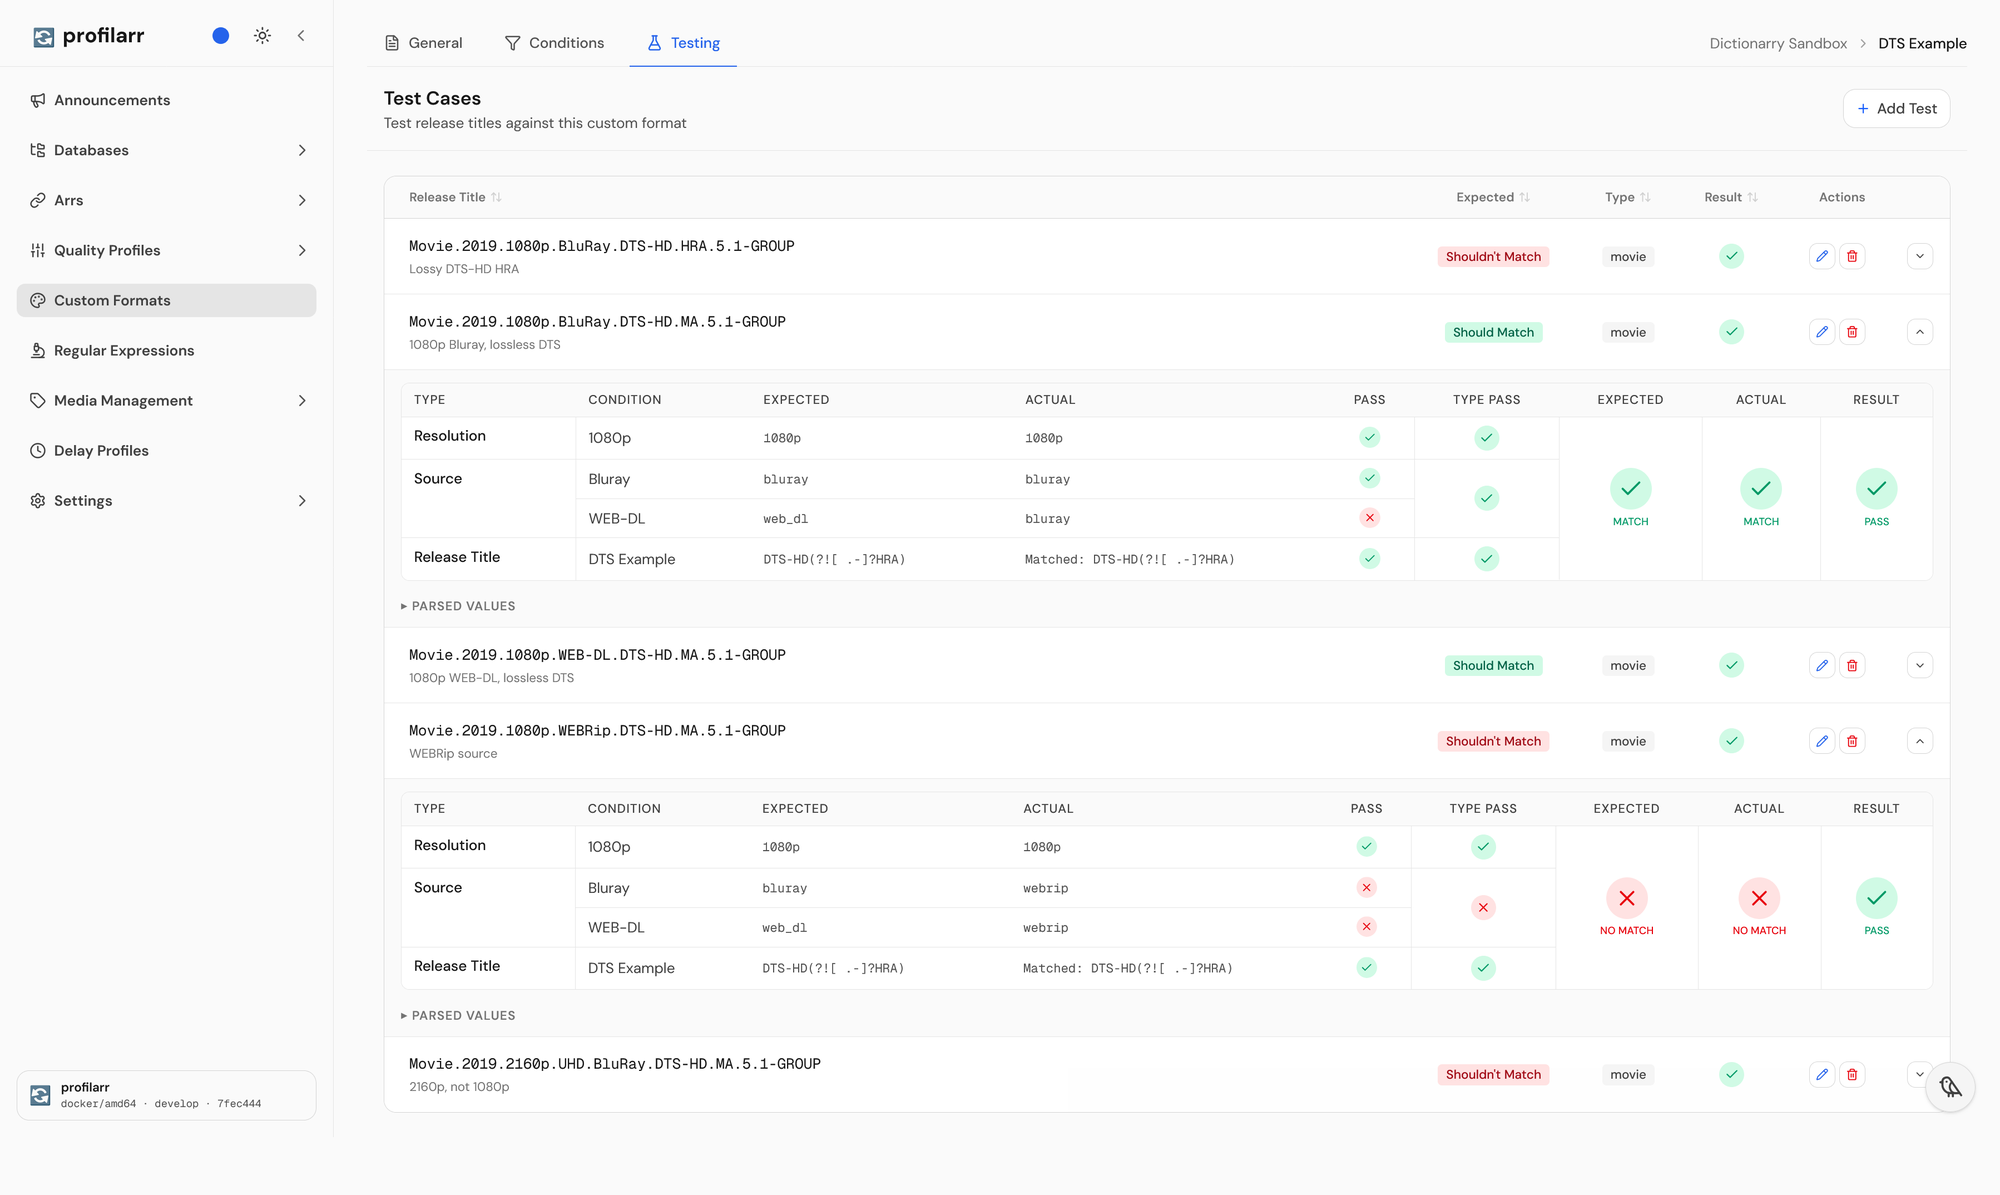Sort table by Expected column
This screenshot has width=2000, height=1195.
1492,197
